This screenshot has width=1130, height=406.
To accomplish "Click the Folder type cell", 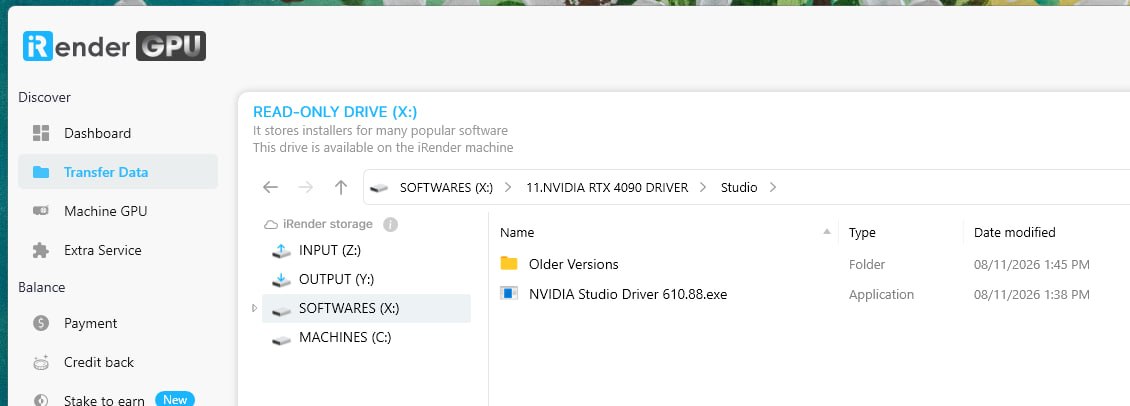I will tap(867, 264).
